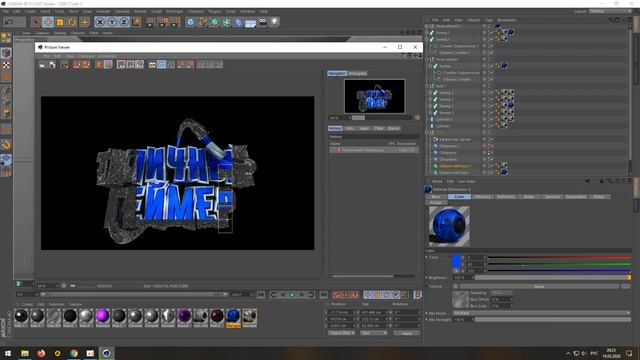The image size is (640, 360).
Task: Click the green Subdivision Surface generator icon
Action: (x=215, y=22)
